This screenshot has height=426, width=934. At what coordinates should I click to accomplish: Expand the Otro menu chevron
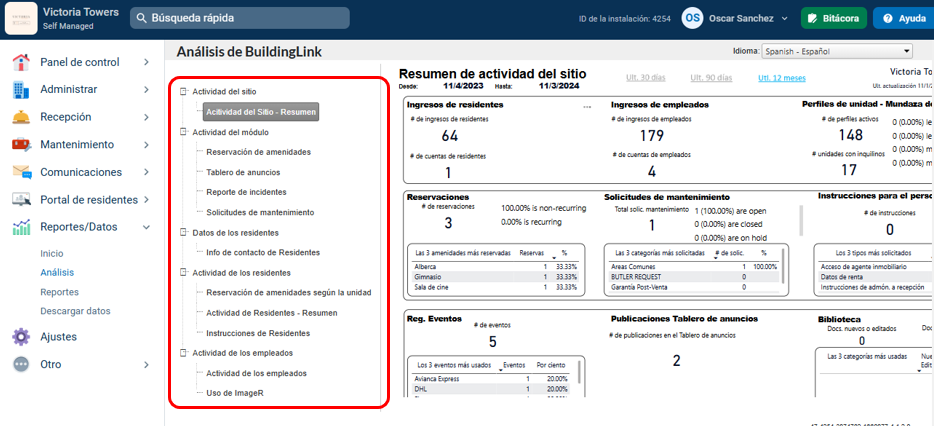tap(147, 364)
